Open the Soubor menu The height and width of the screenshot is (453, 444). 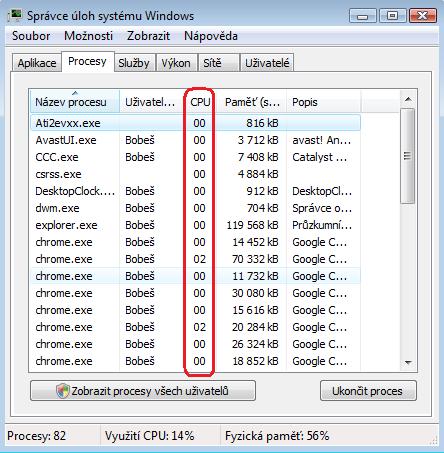31,36
